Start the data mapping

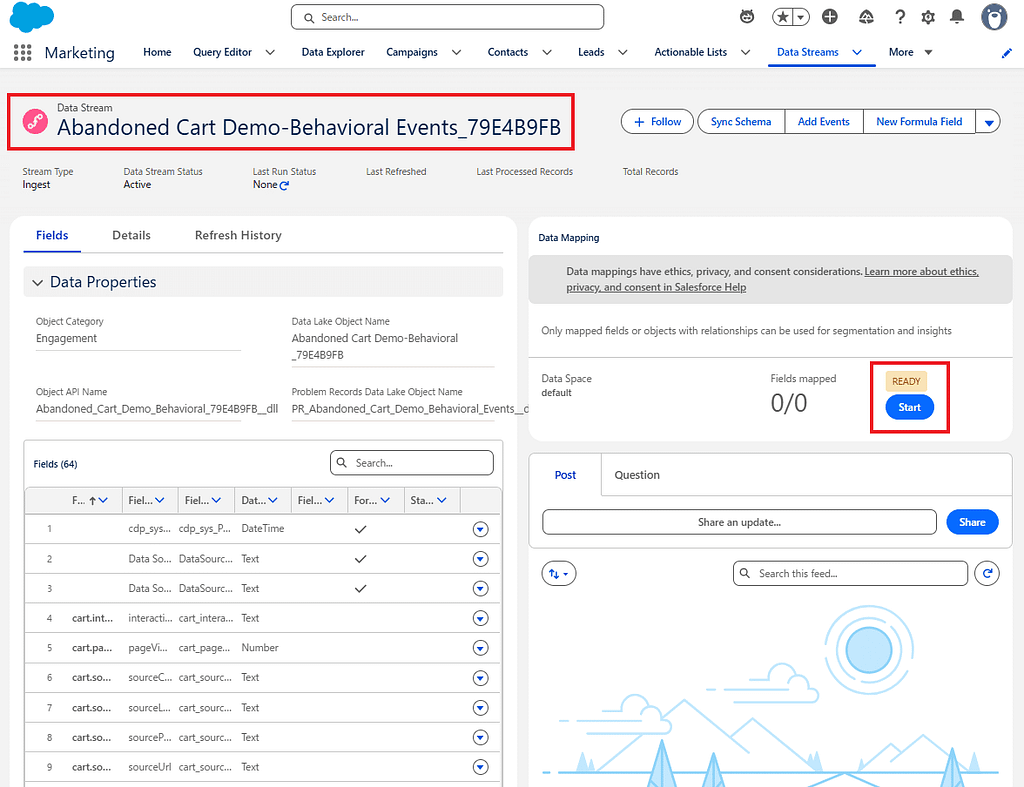click(x=909, y=408)
